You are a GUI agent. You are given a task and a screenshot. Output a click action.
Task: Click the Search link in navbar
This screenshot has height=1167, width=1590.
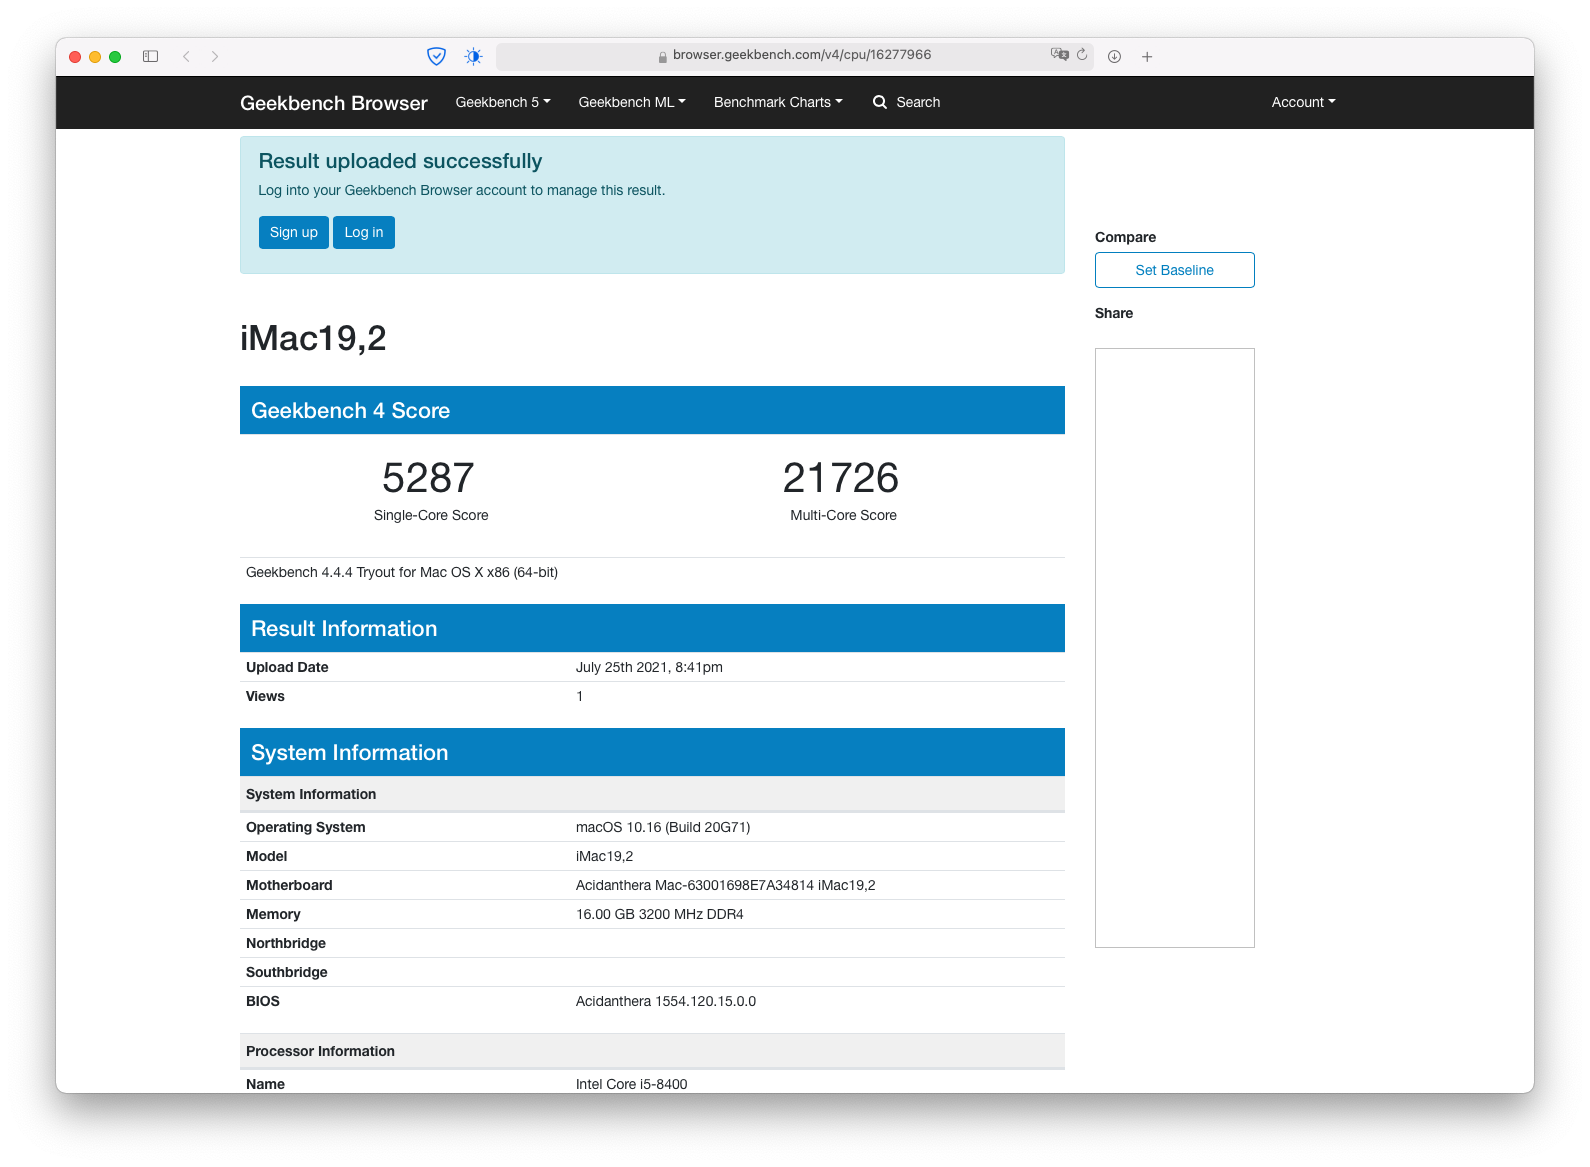[918, 102]
